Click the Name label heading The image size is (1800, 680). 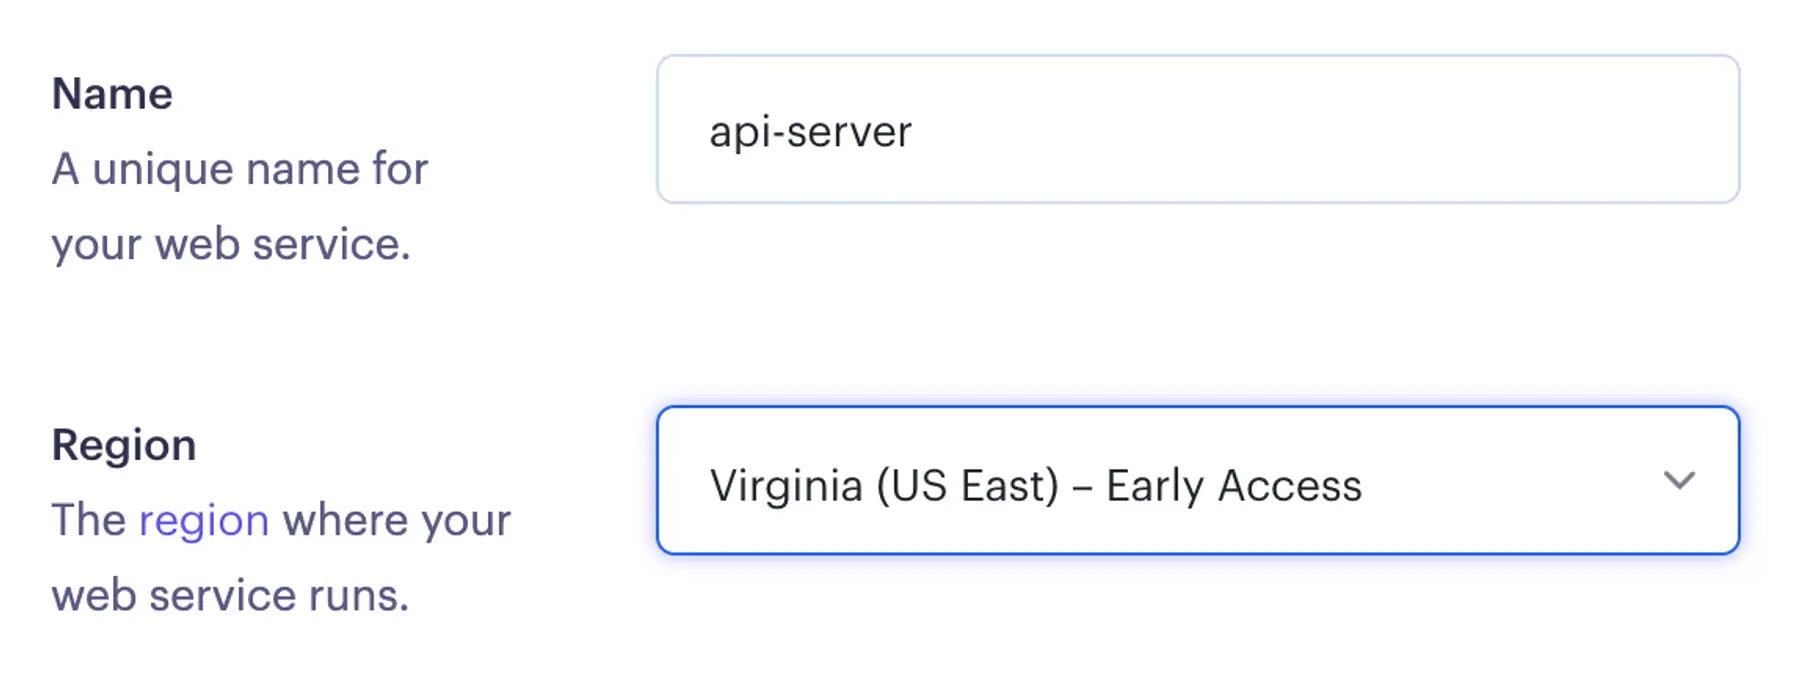click(x=112, y=93)
